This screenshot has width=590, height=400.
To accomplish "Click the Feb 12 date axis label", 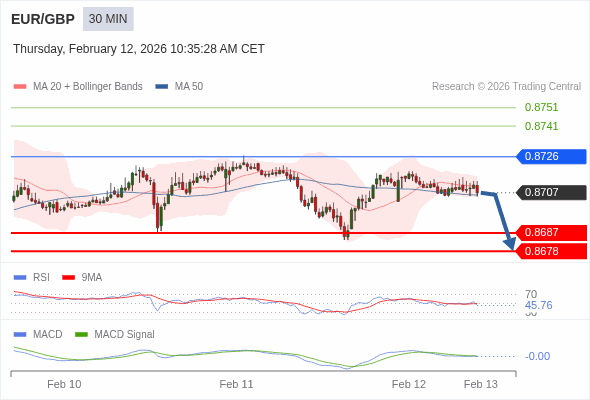I will (x=409, y=384).
